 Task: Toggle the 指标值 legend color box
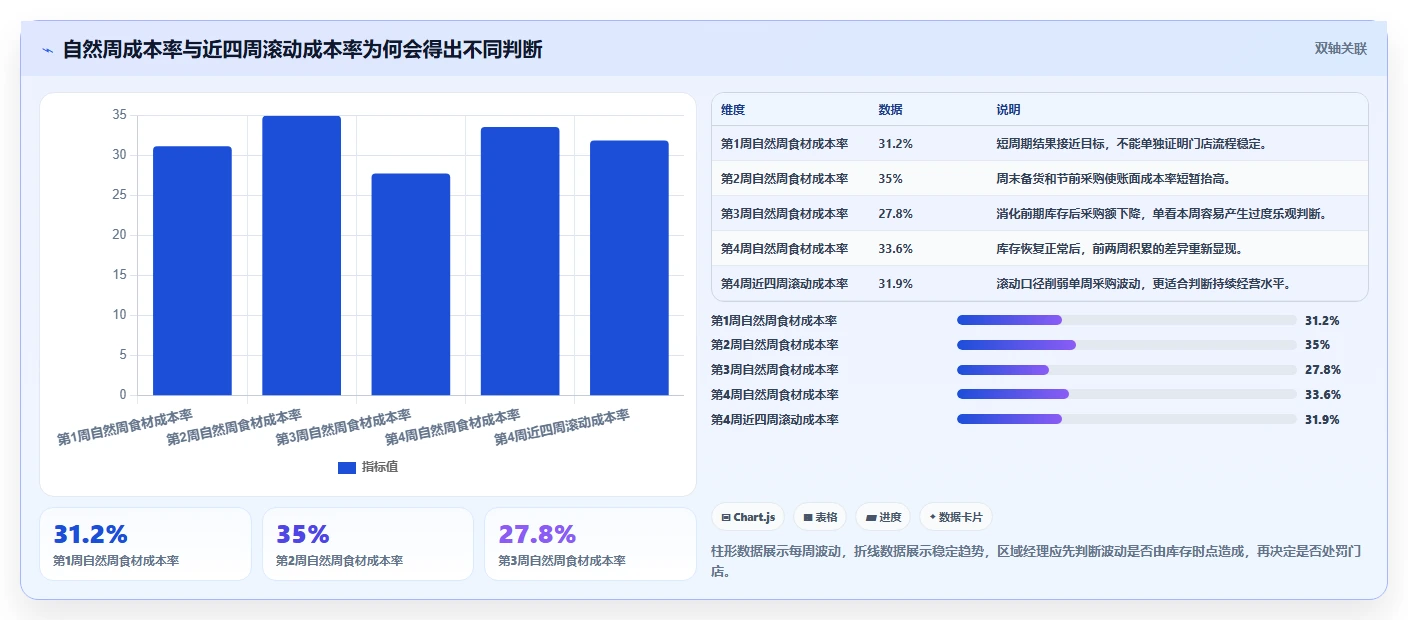tap(347, 467)
